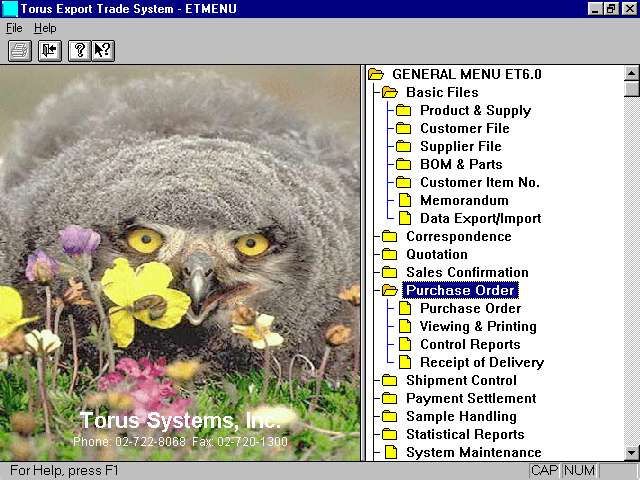Click the Print toolbar icon
The width and height of the screenshot is (640, 480).
20,51
